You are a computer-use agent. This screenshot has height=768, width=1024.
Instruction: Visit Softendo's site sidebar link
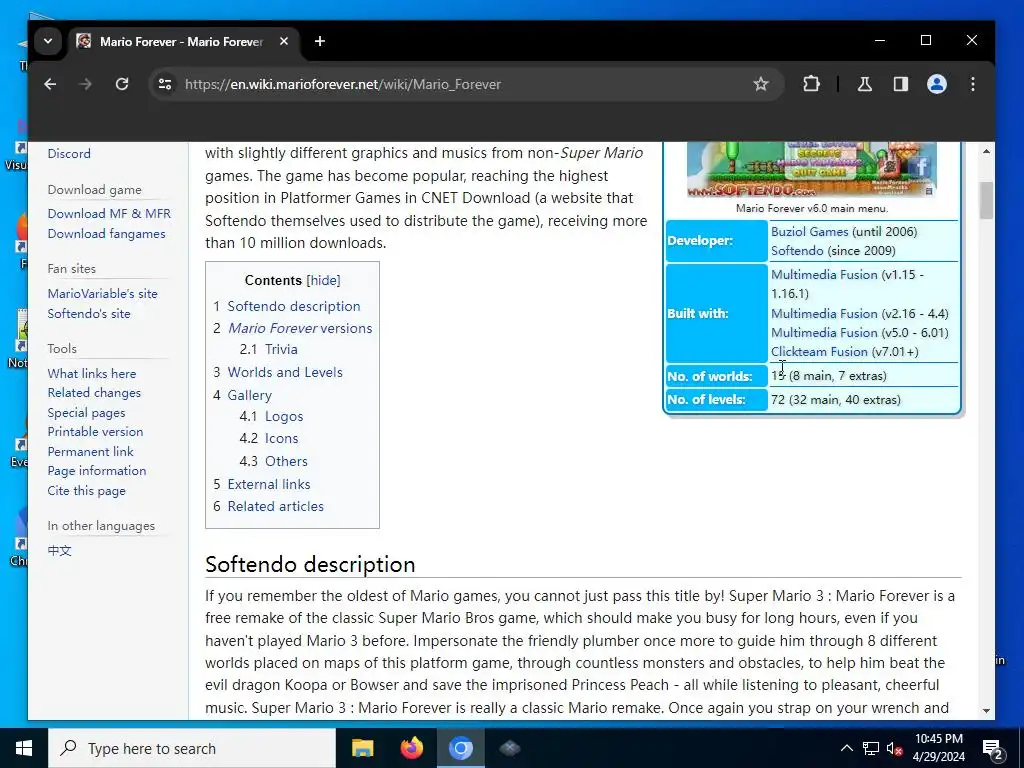point(89,313)
